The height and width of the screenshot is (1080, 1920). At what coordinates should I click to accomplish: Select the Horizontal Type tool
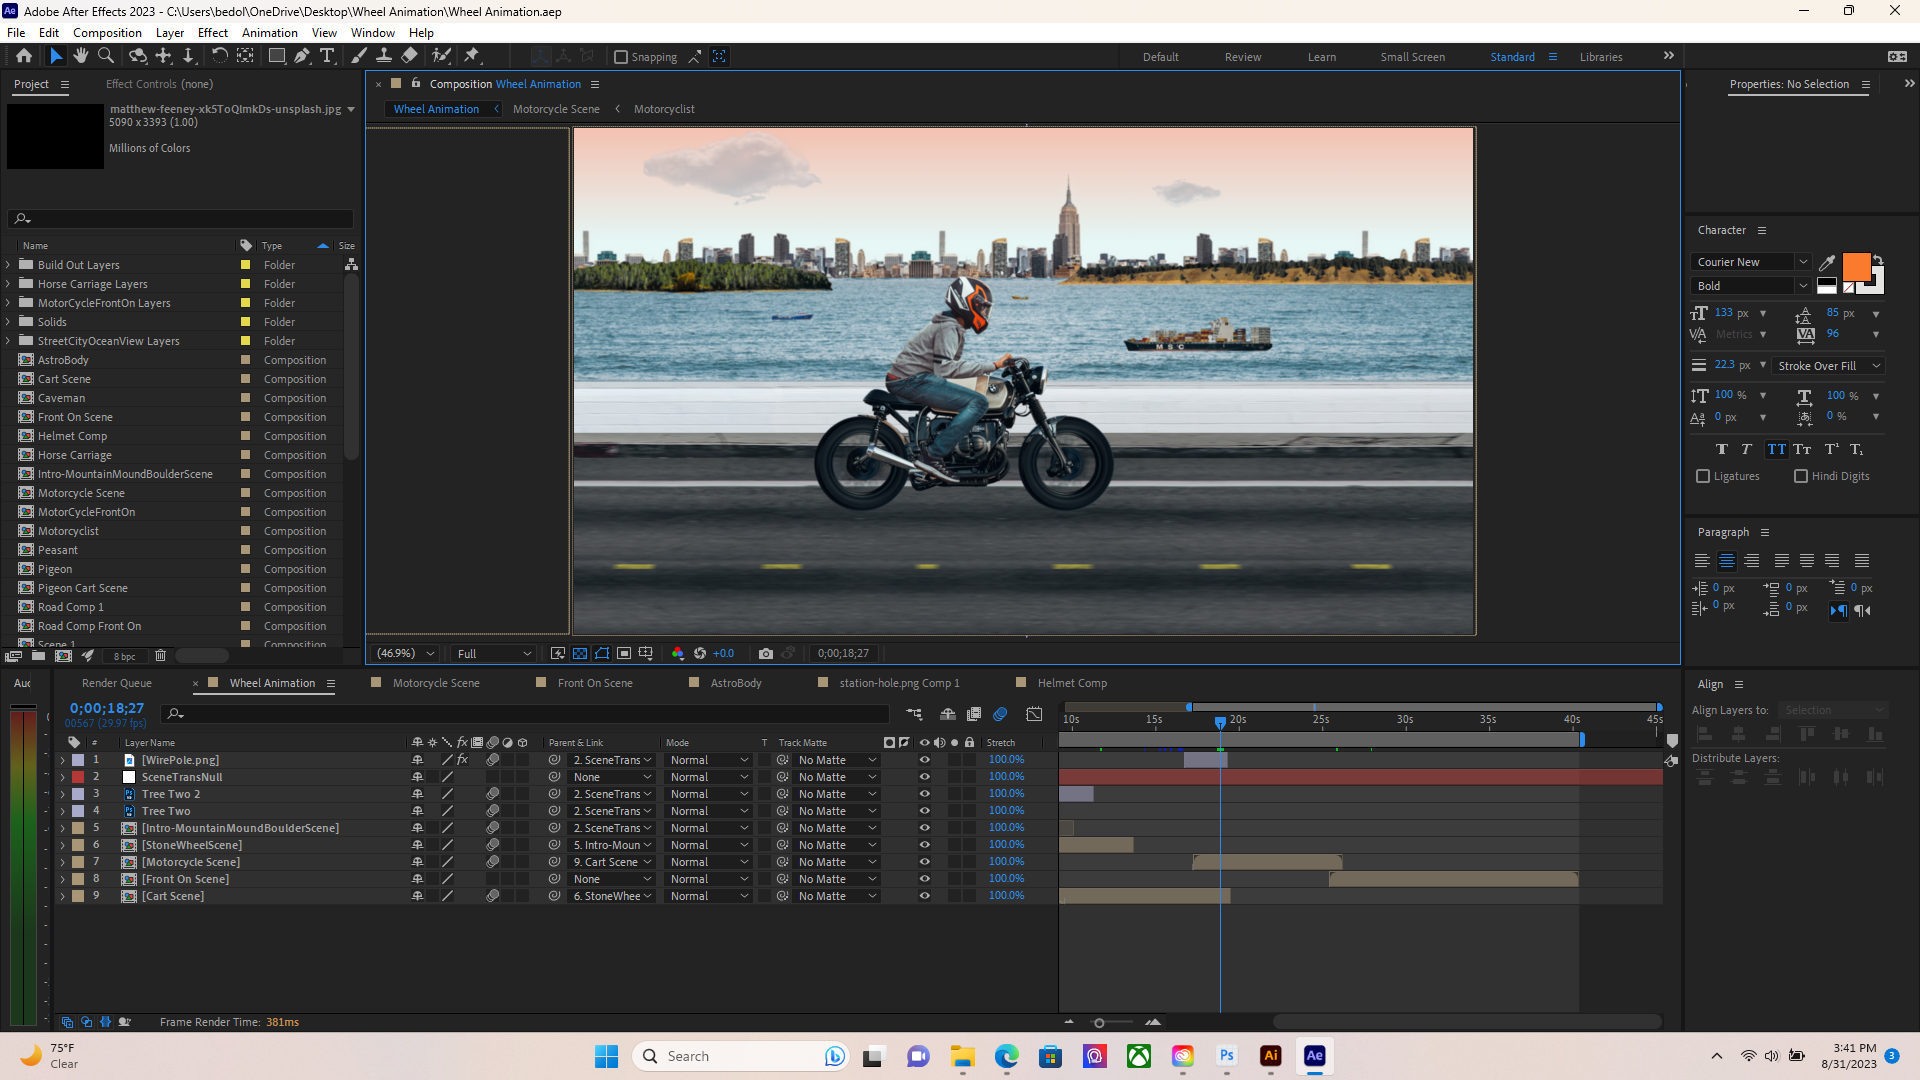(327, 56)
